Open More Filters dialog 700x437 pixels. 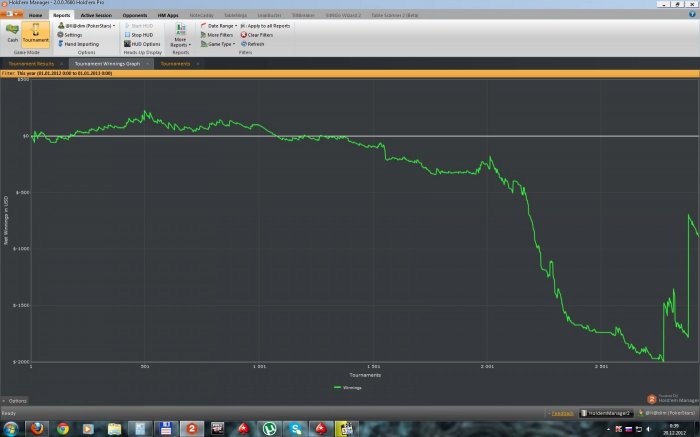[x=217, y=35]
